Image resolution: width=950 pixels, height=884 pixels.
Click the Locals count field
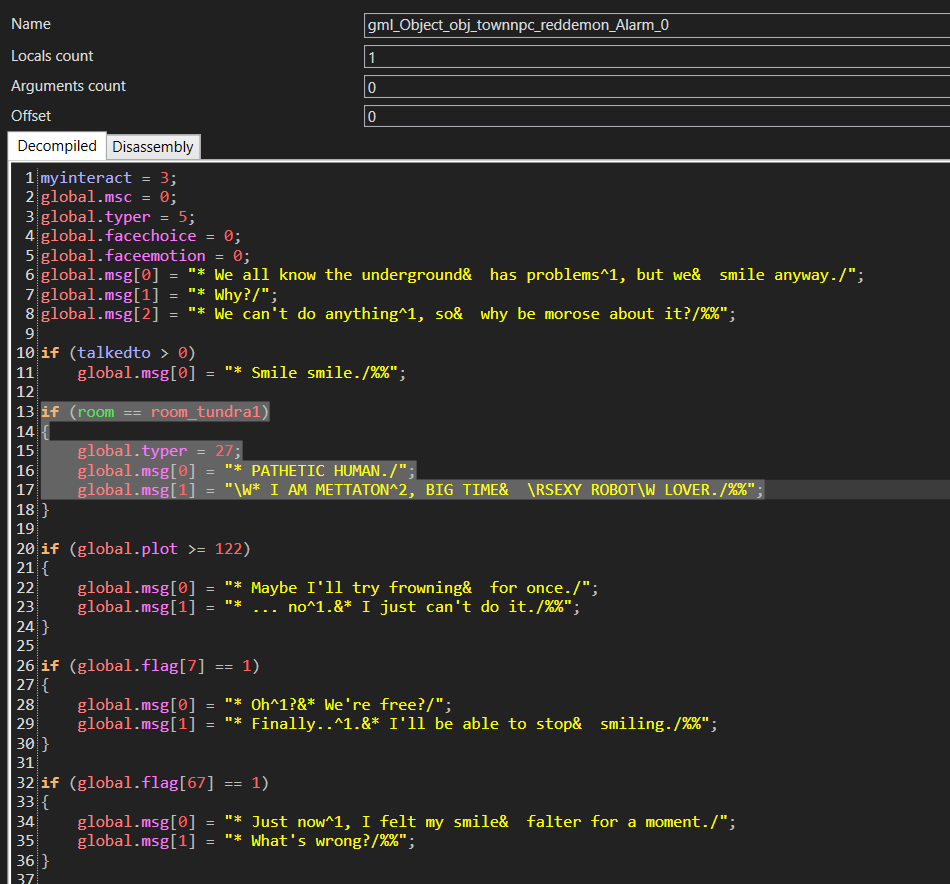pos(657,58)
